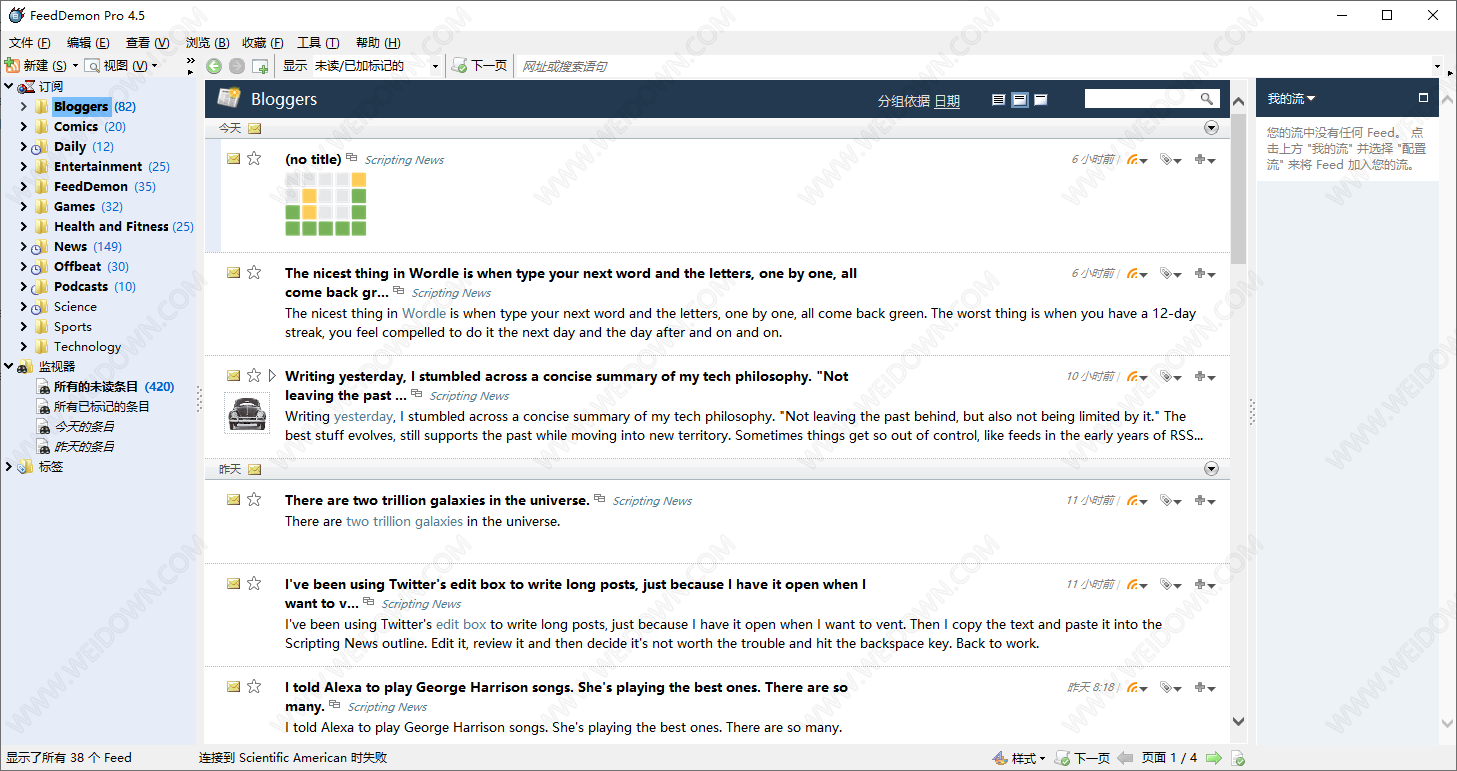This screenshot has width=1457, height=771.
Task: Go back with the green back arrow
Action: coord(214,66)
